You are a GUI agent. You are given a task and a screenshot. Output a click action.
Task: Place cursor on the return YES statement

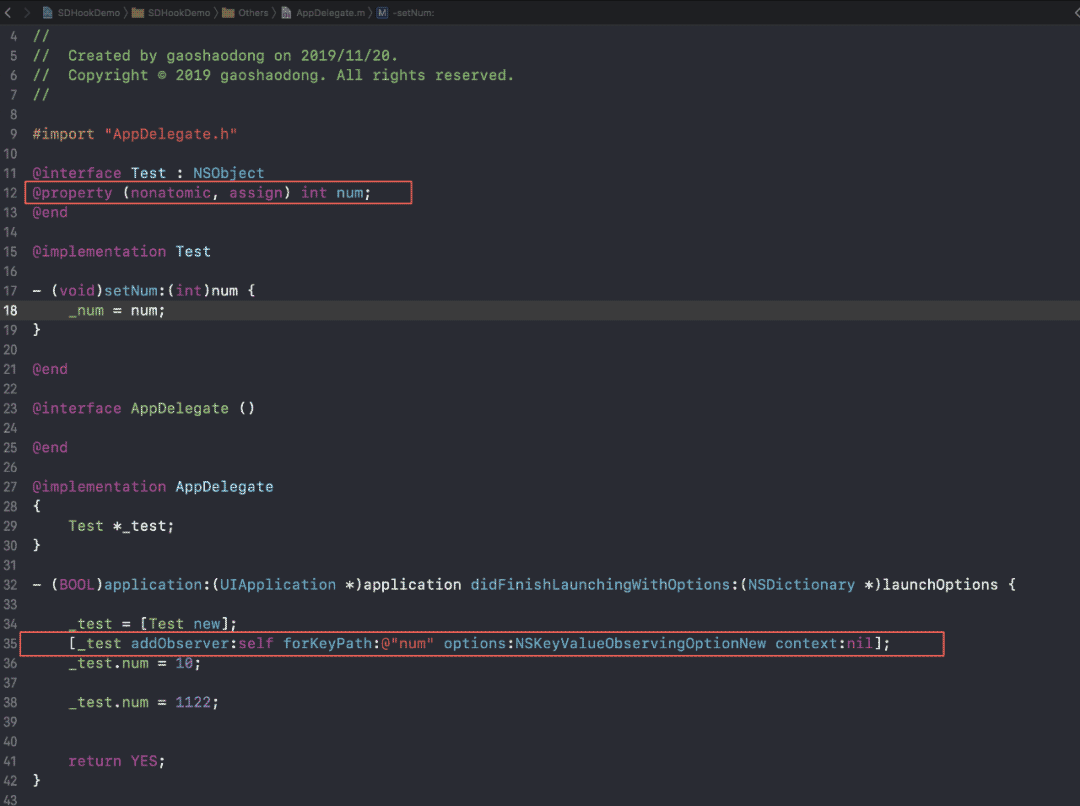(x=116, y=761)
